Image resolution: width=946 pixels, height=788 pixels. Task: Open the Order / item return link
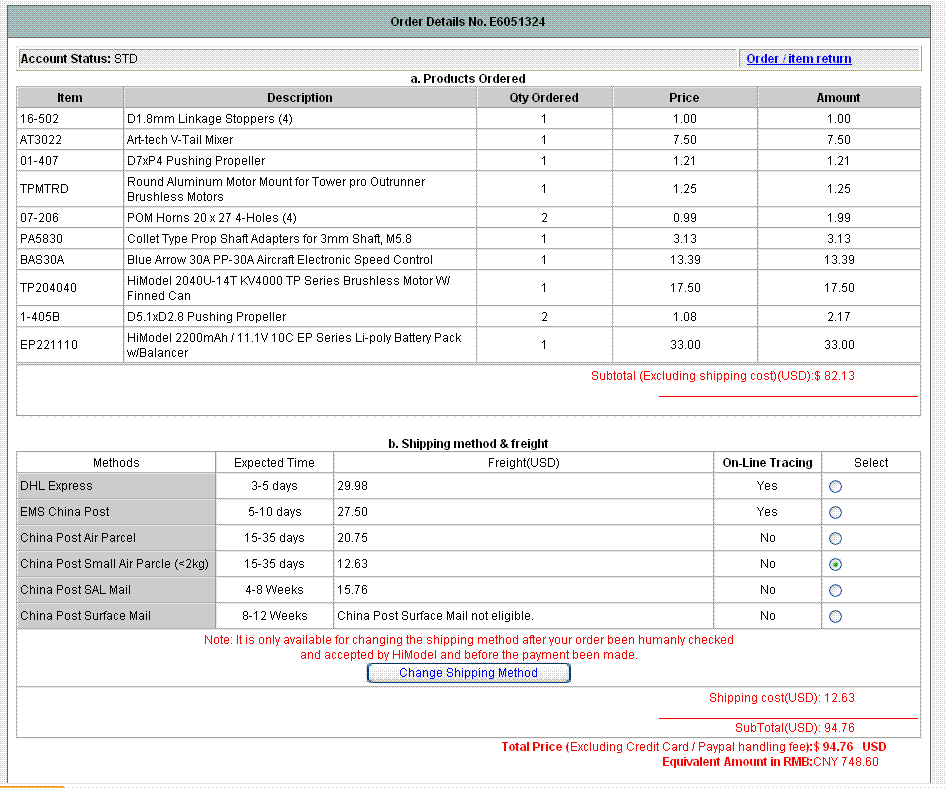pyautogui.click(x=798, y=59)
